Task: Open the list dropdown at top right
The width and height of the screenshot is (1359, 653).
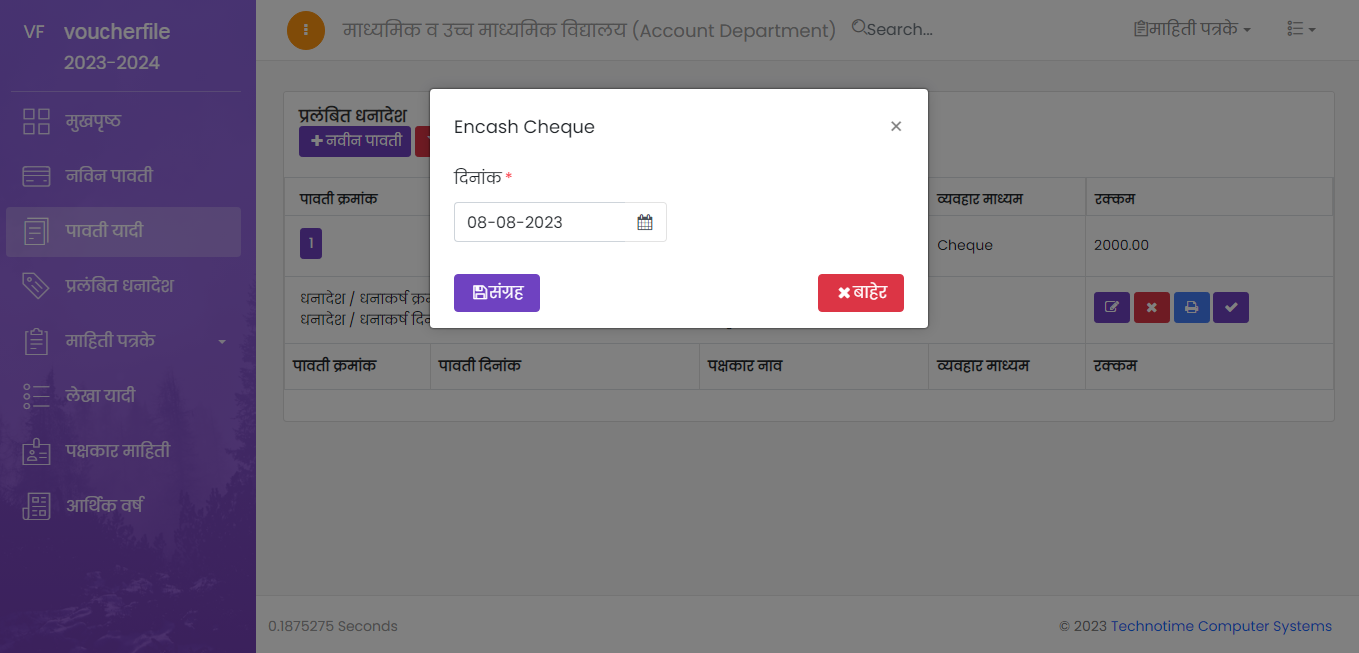Action: (x=1301, y=29)
